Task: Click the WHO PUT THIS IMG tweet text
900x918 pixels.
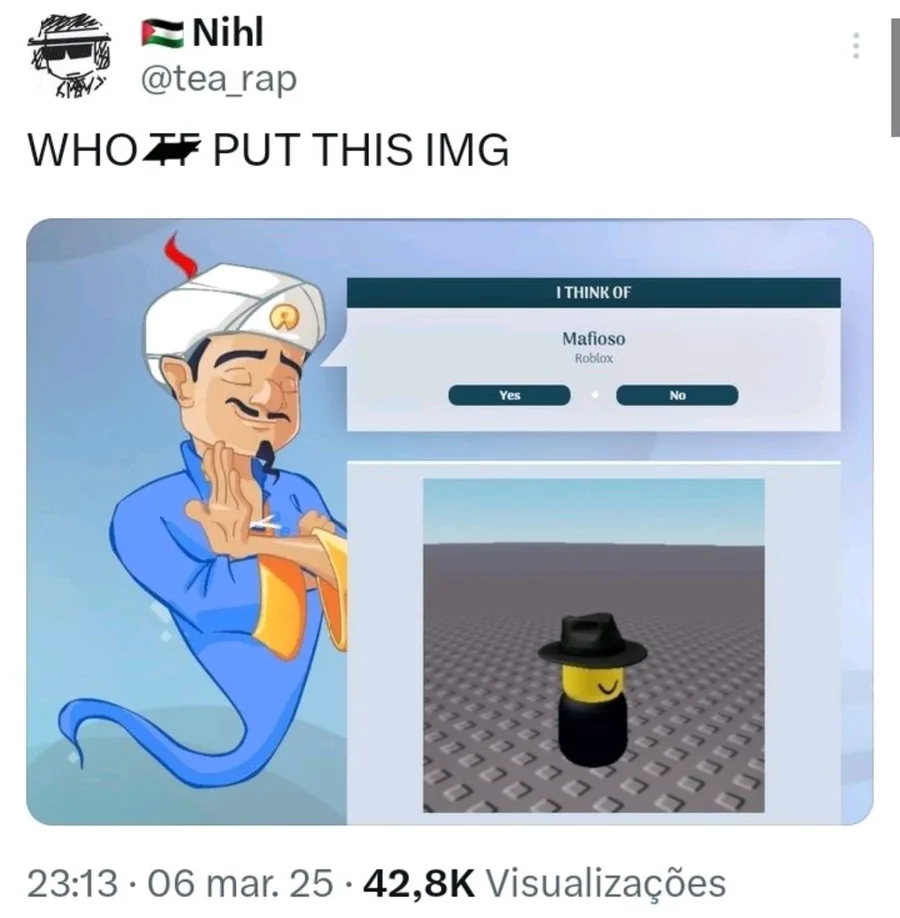Action: click(x=269, y=150)
